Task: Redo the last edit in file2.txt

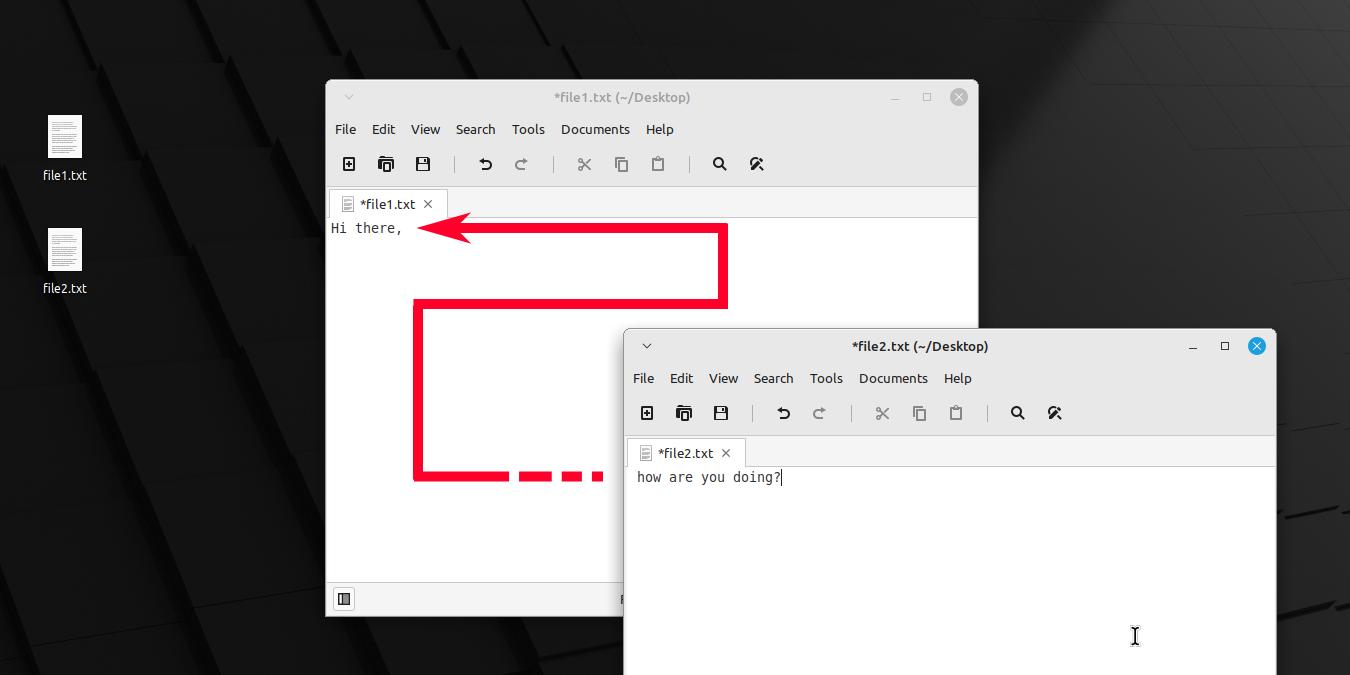Action: pos(819,412)
